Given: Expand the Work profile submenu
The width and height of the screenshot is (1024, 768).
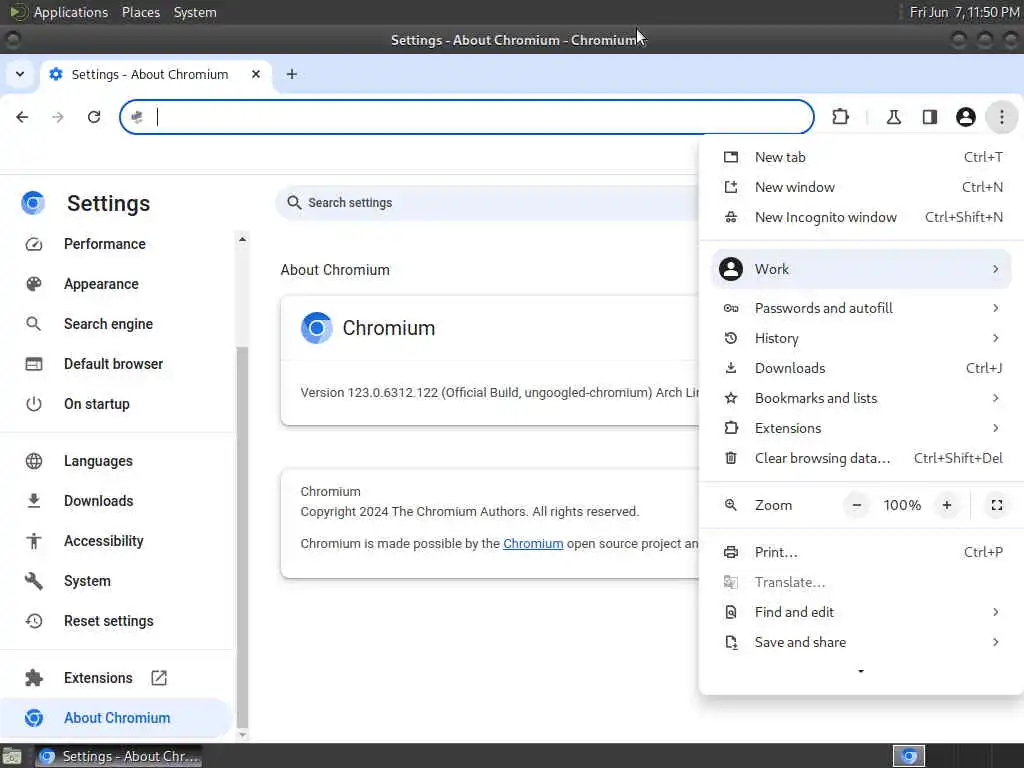Looking at the screenshot, I should [x=861, y=269].
